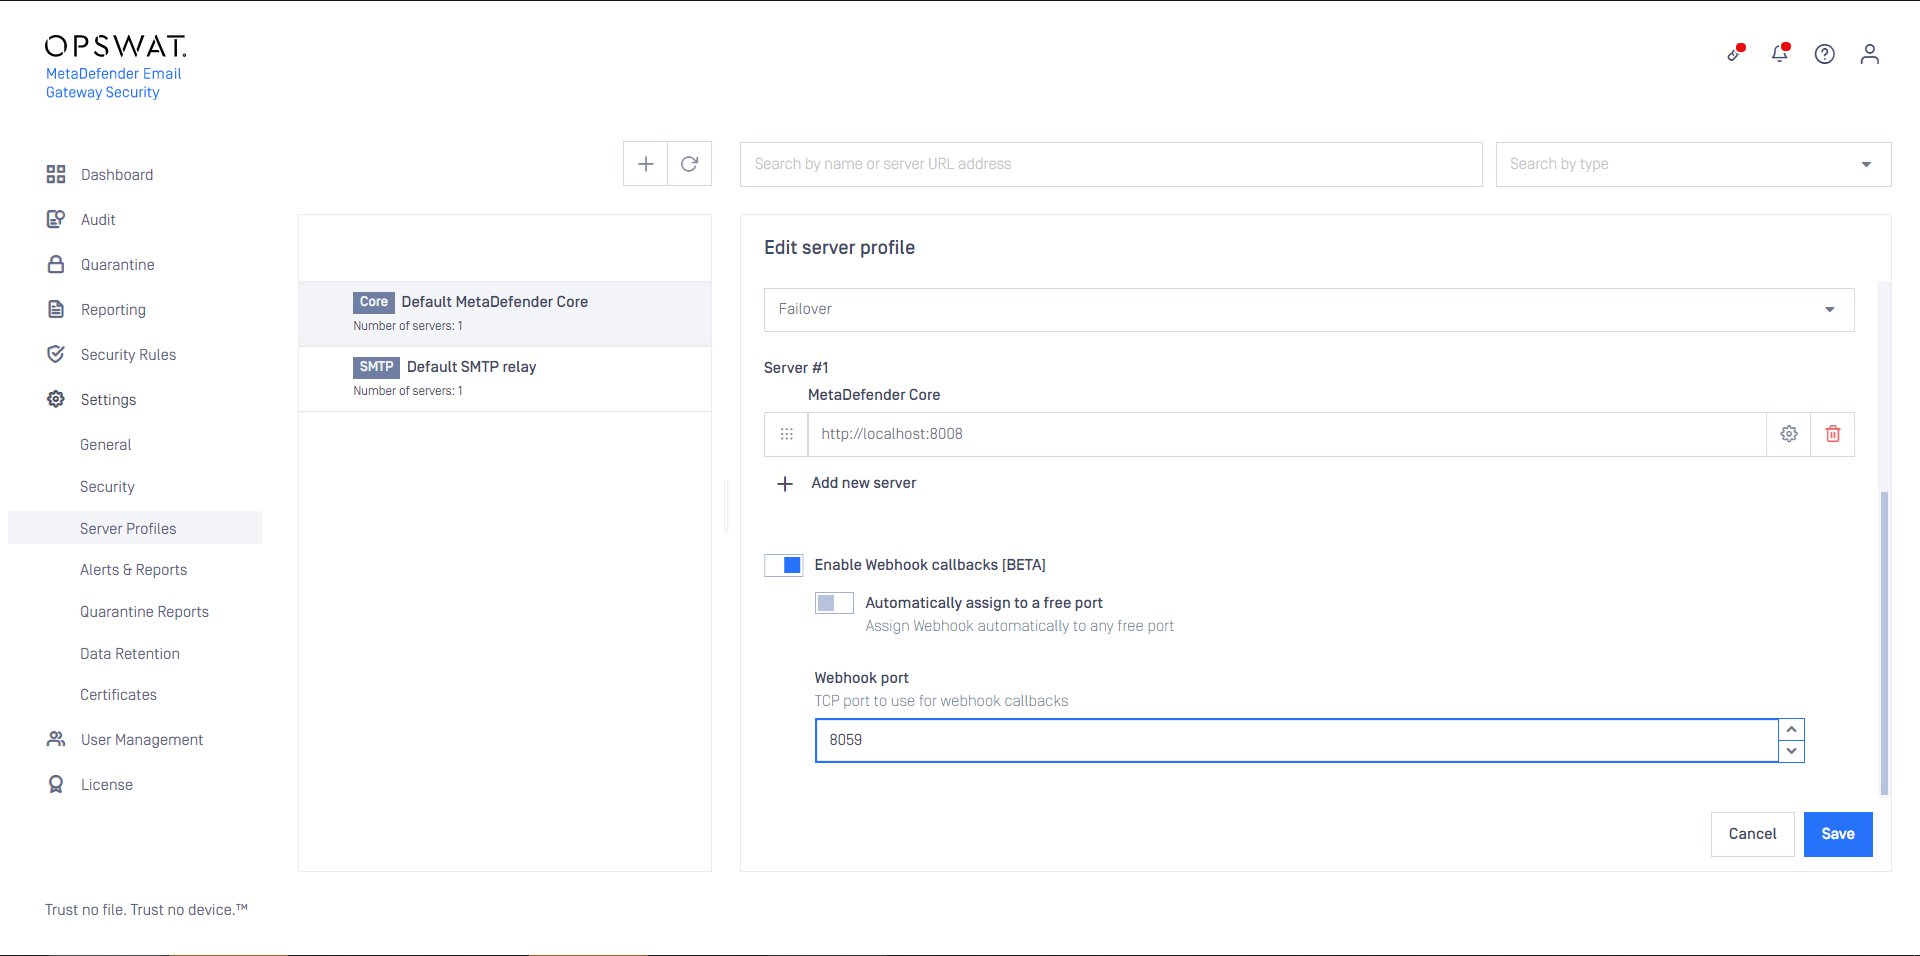
Task: Increase the Webhook port value
Action: pyautogui.click(x=1792, y=729)
